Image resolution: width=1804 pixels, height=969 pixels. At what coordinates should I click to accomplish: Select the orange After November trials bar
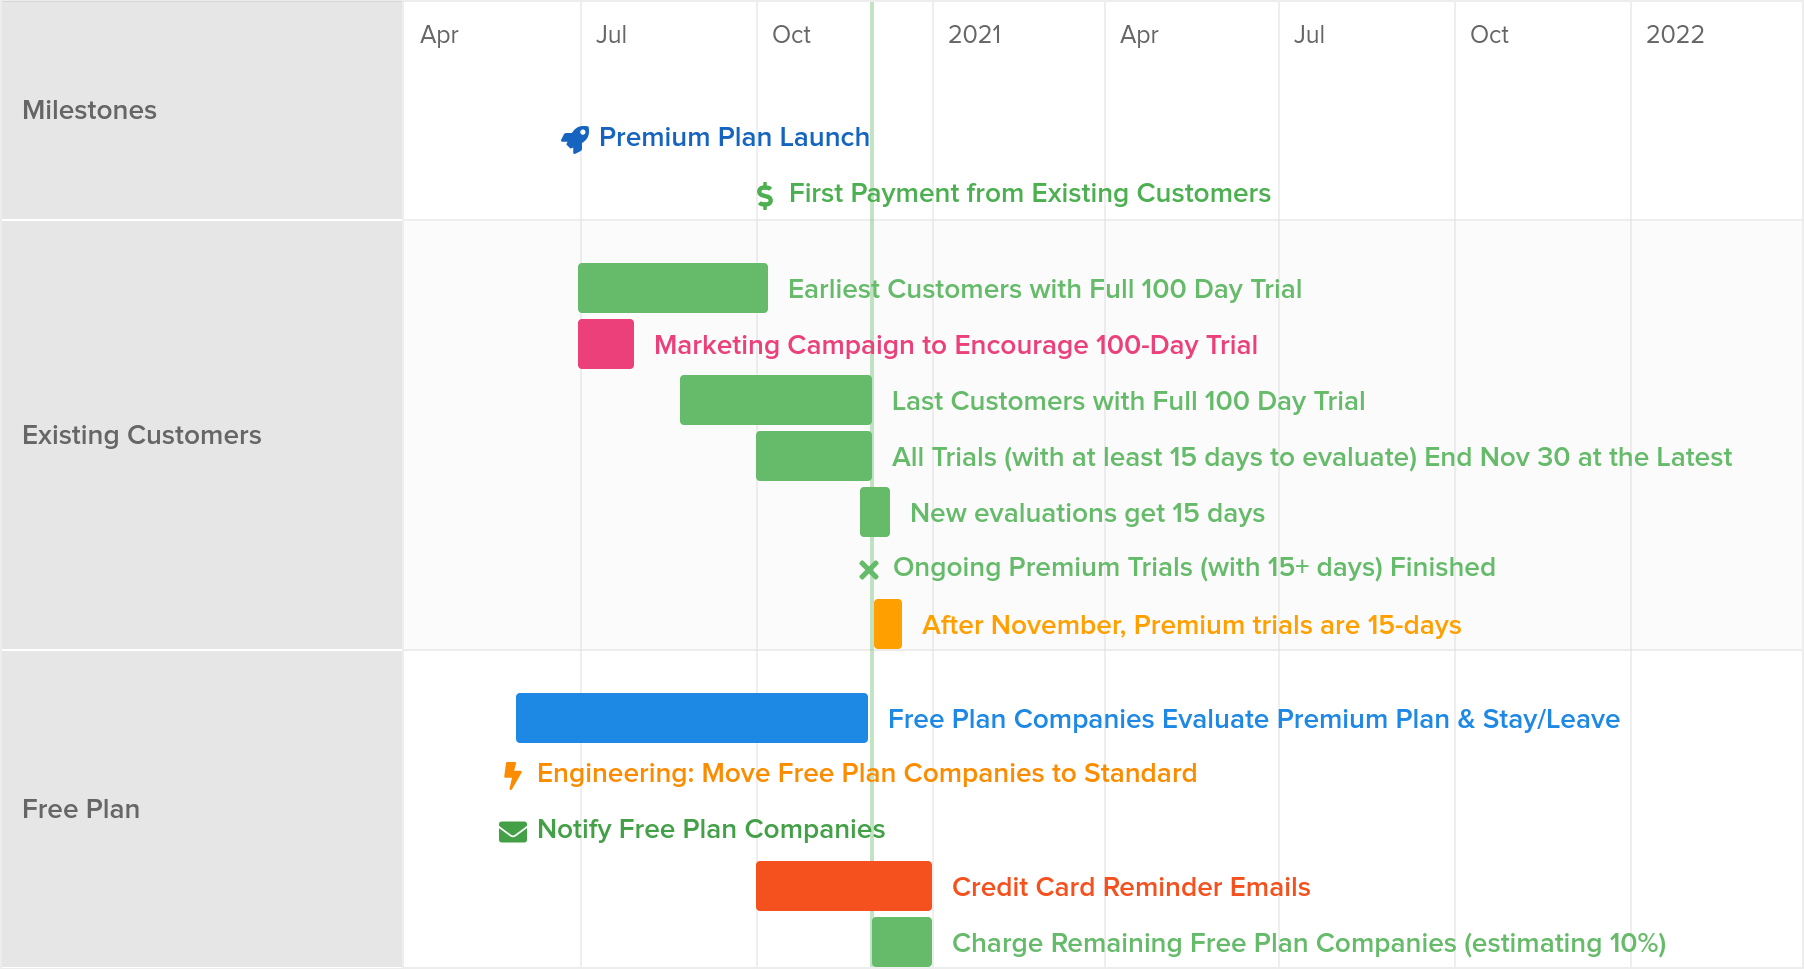click(x=888, y=624)
